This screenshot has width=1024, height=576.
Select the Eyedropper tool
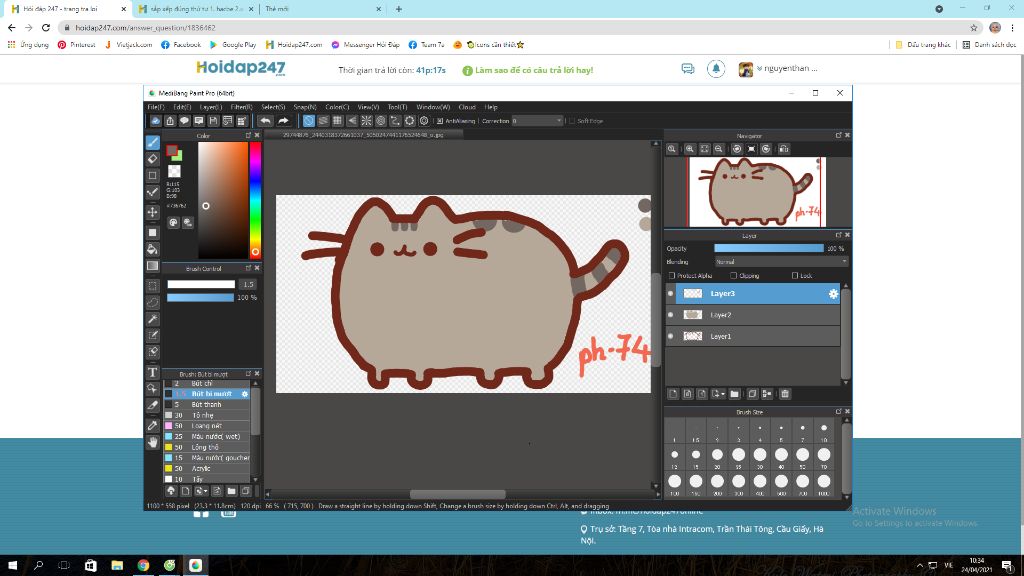153,425
